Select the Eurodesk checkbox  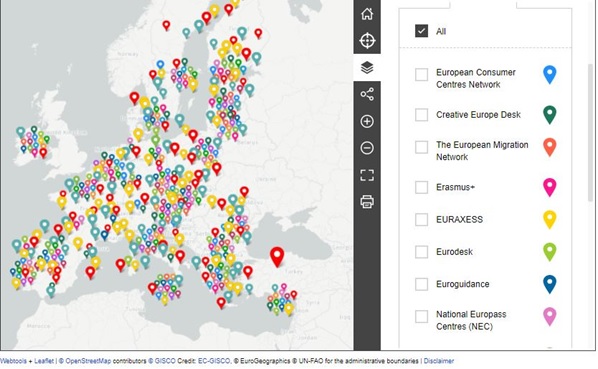click(x=421, y=252)
